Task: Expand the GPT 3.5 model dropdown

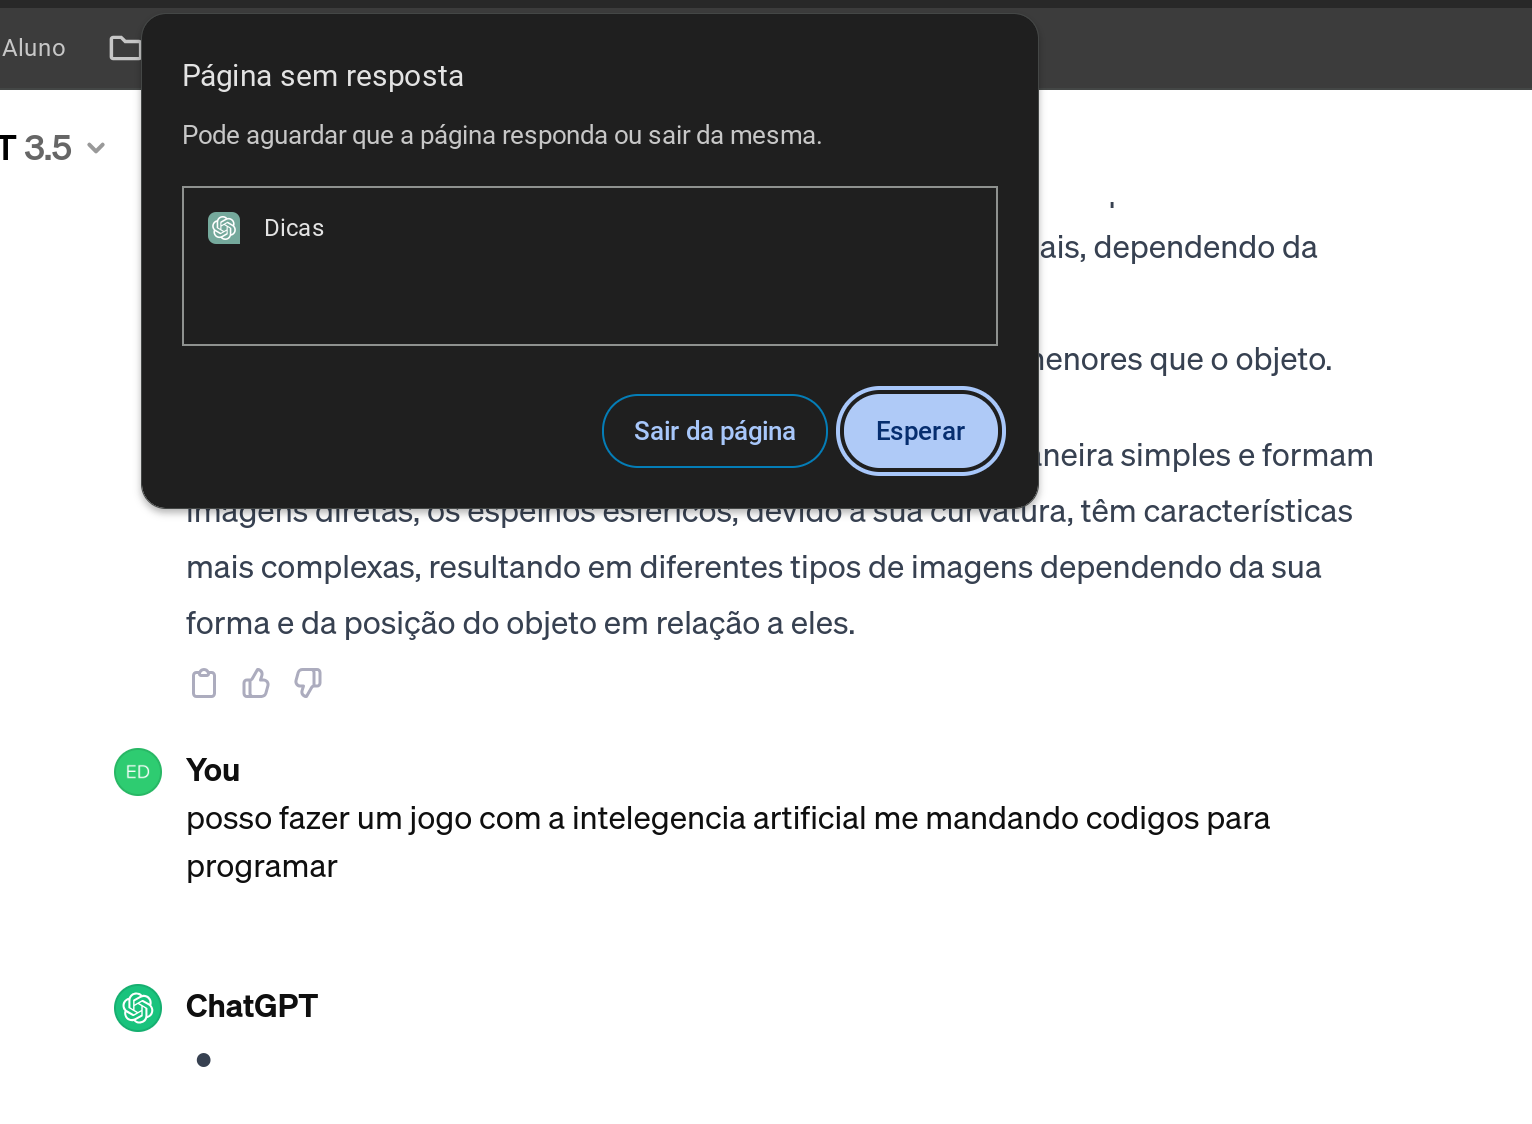Action: (x=96, y=148)
